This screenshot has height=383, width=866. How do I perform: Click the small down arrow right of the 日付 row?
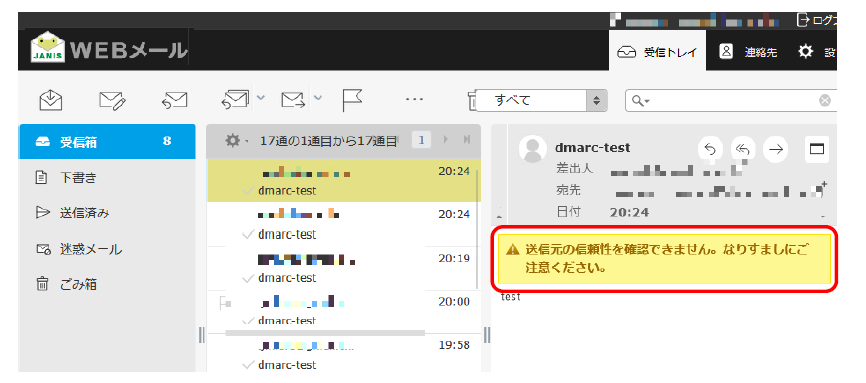[x=823, y=216]
